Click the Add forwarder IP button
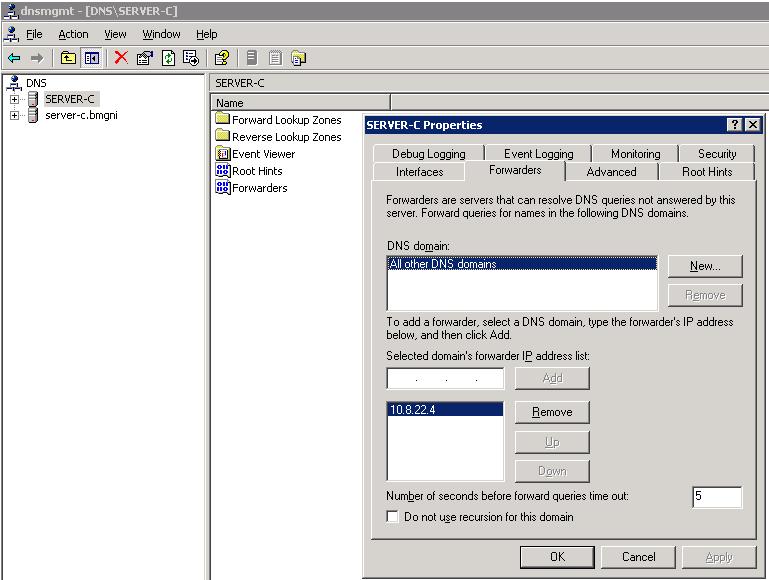Viewport: 769px width, 580px height. pos(552,378)
